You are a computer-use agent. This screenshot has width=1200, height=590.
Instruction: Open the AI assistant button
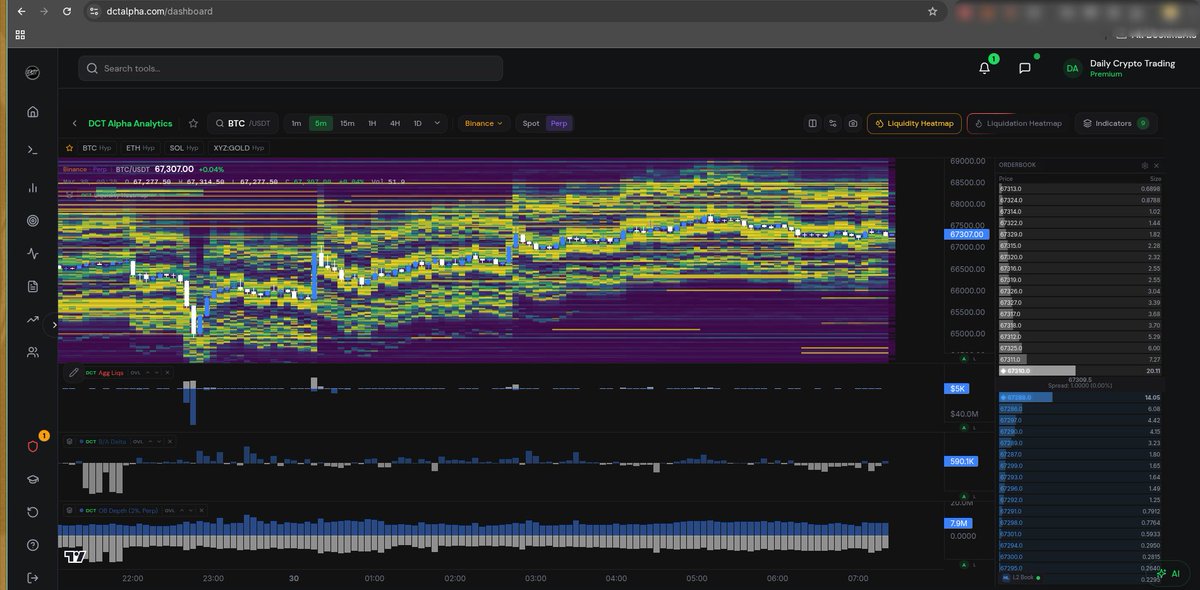(1167, 572)
